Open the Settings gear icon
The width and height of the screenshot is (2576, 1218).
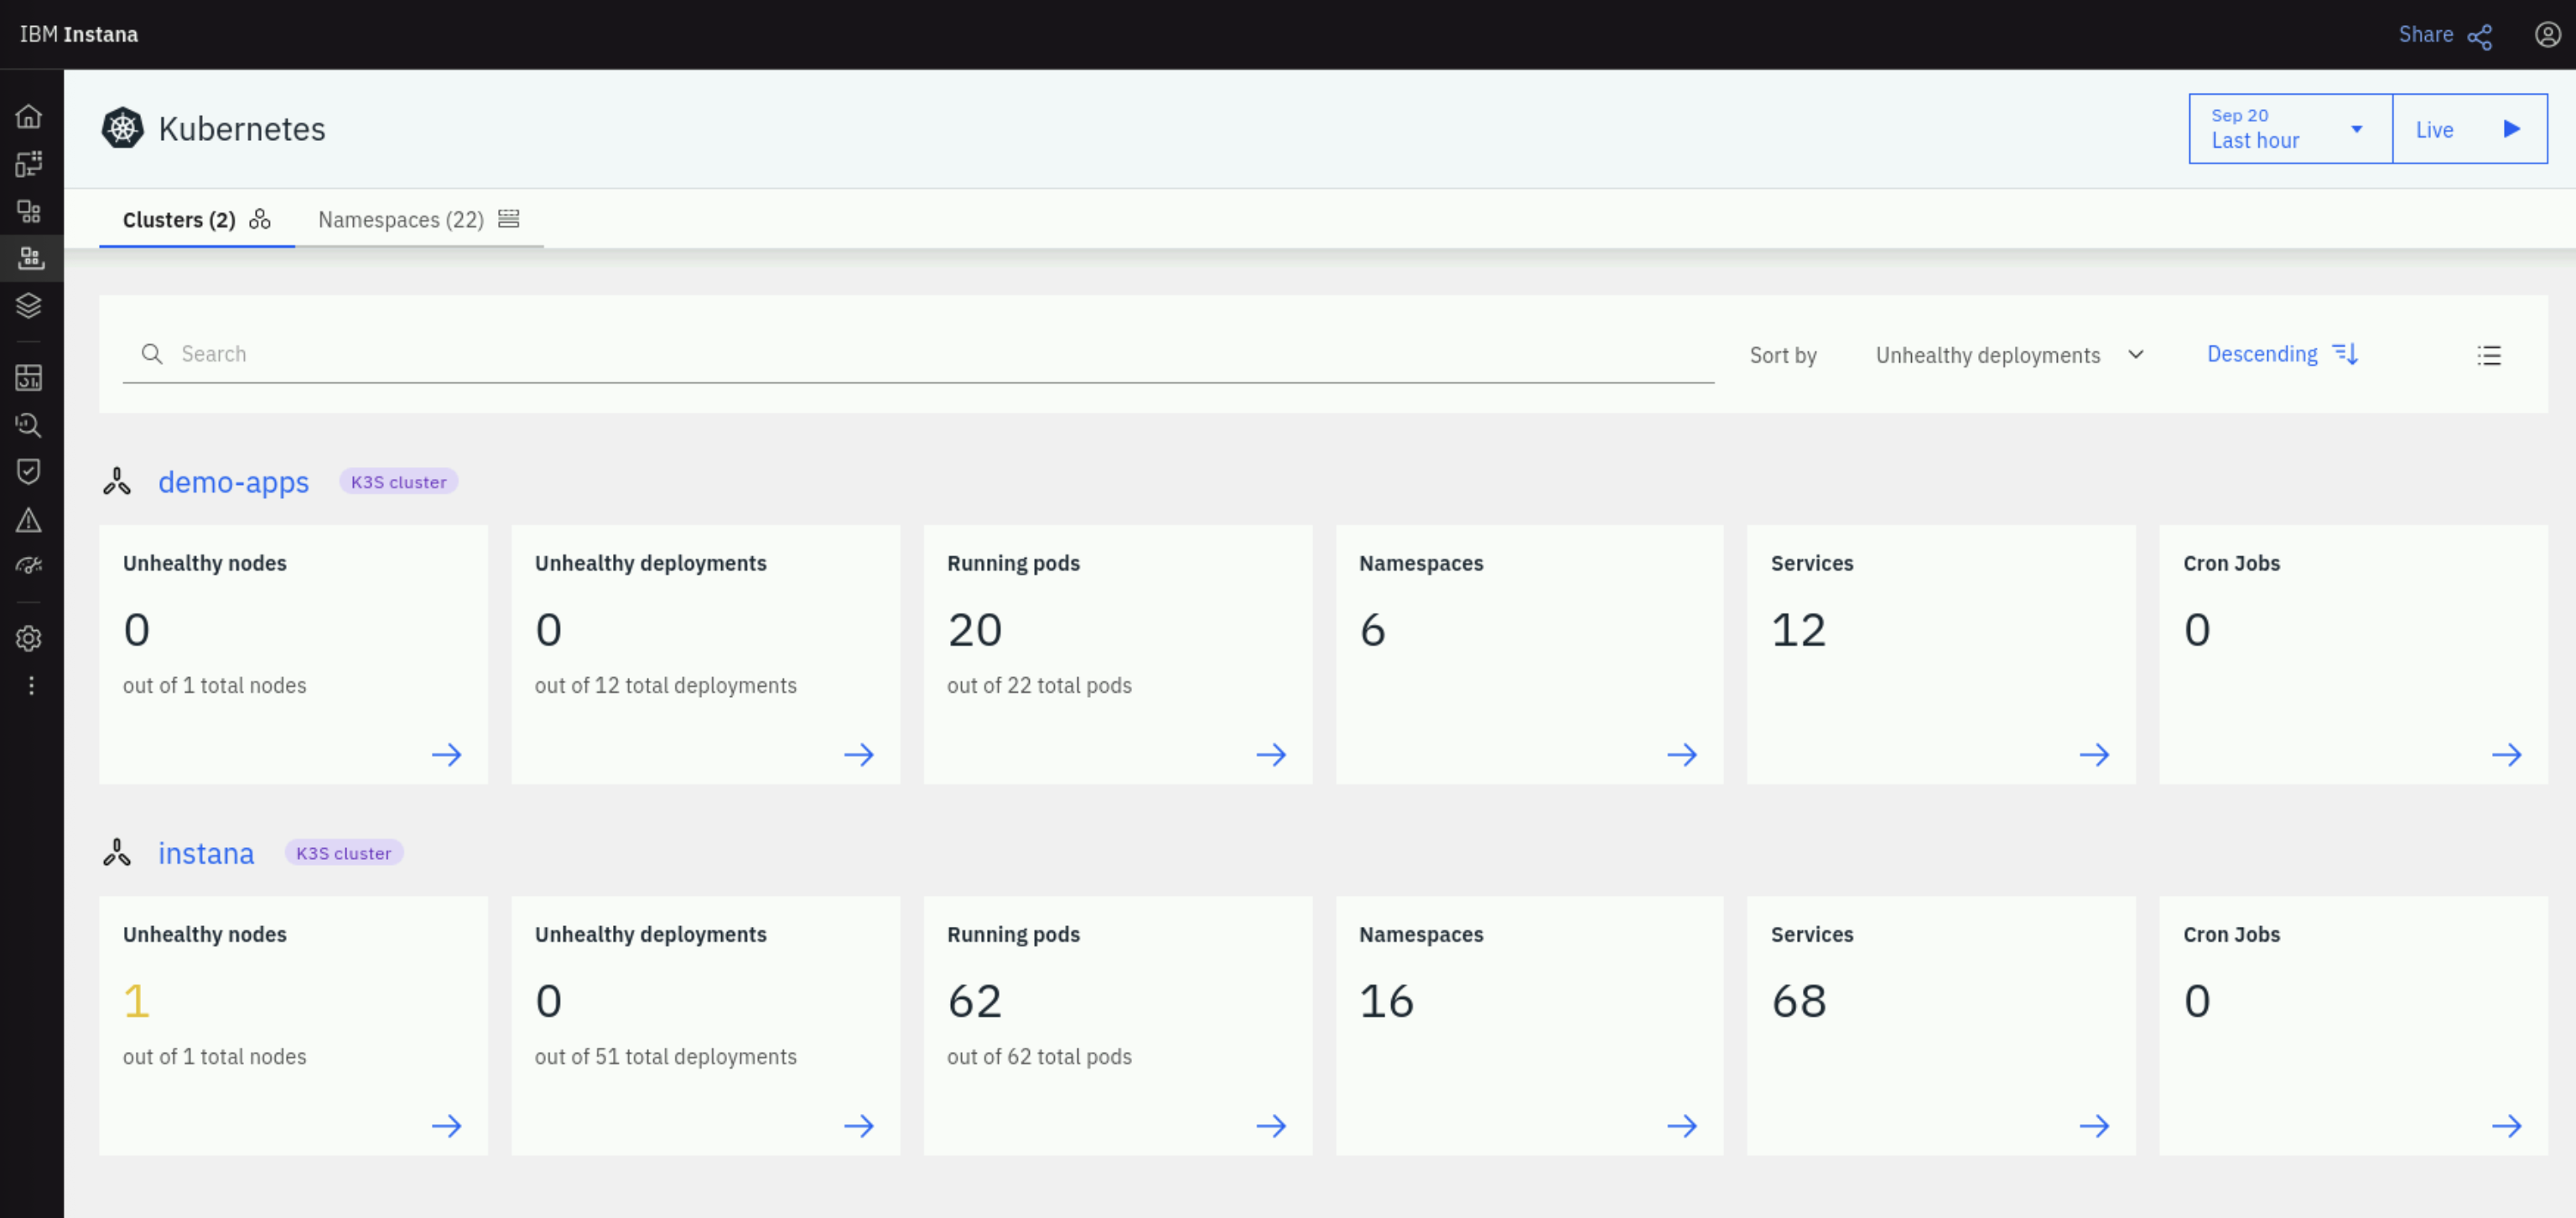[x=29, y=638]
